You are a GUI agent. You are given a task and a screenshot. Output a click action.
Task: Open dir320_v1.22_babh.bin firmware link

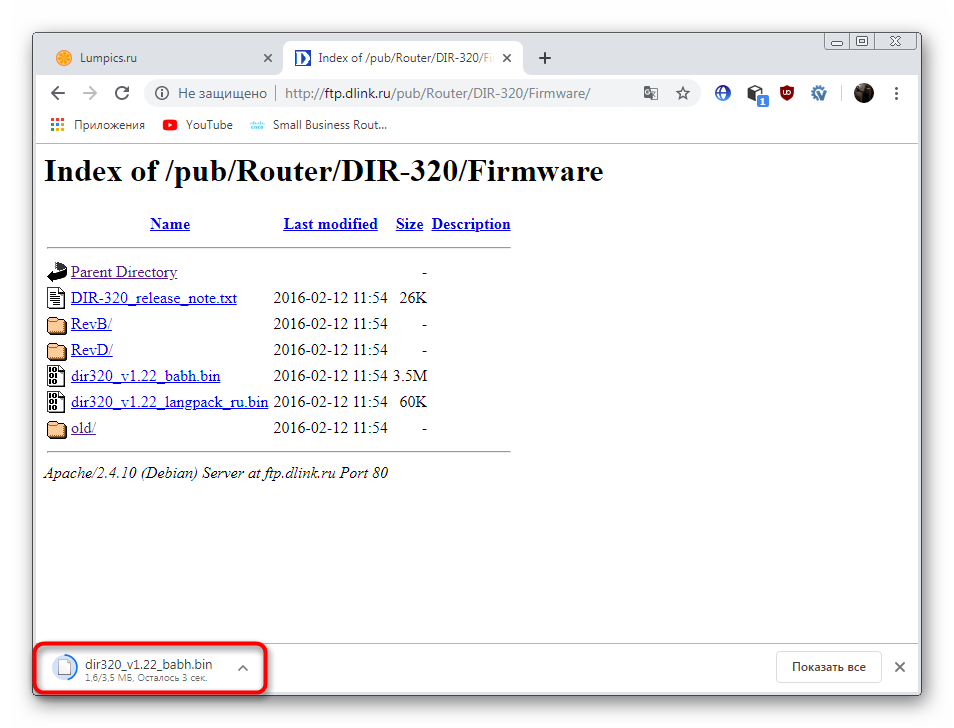(x=145, y=376)
